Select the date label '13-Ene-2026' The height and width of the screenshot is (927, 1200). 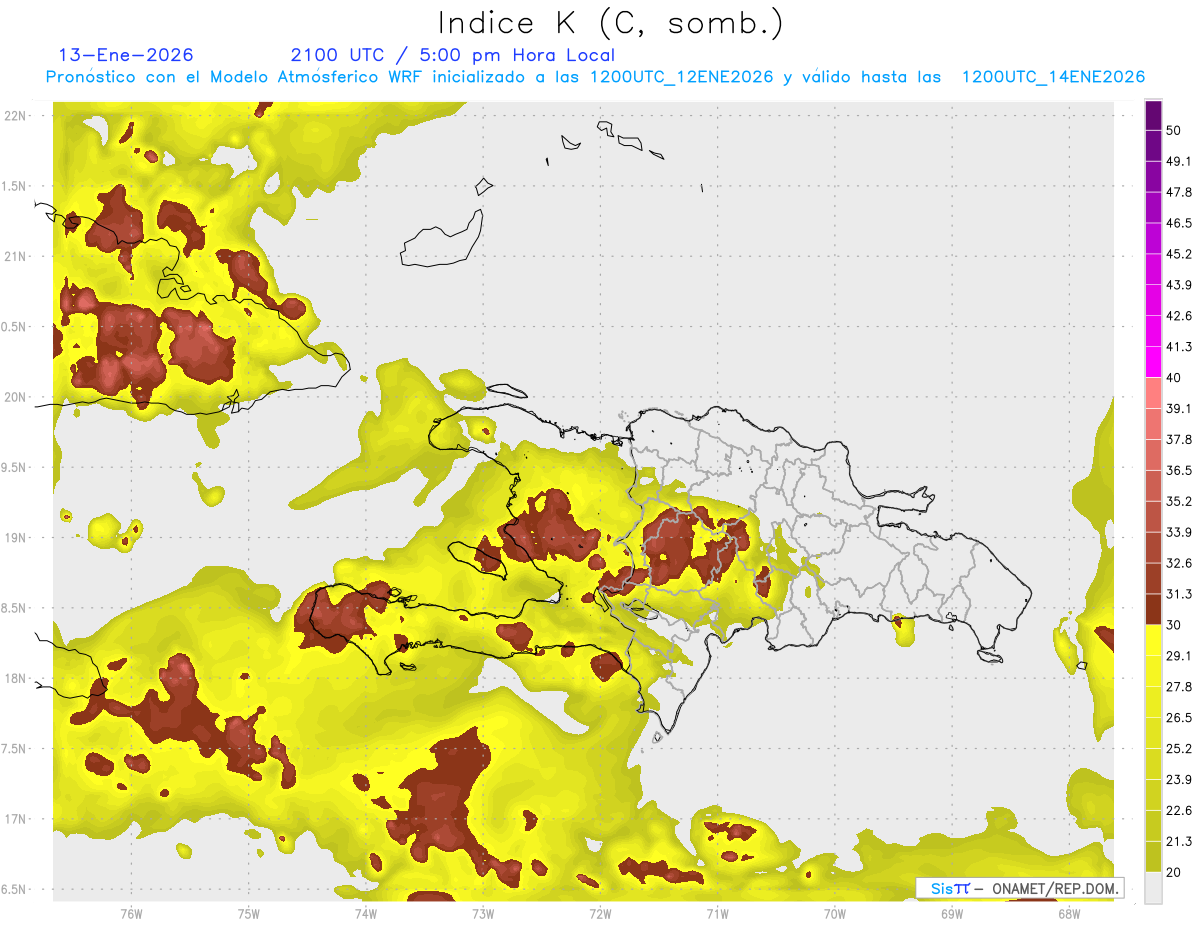click(x=126, y=55)
